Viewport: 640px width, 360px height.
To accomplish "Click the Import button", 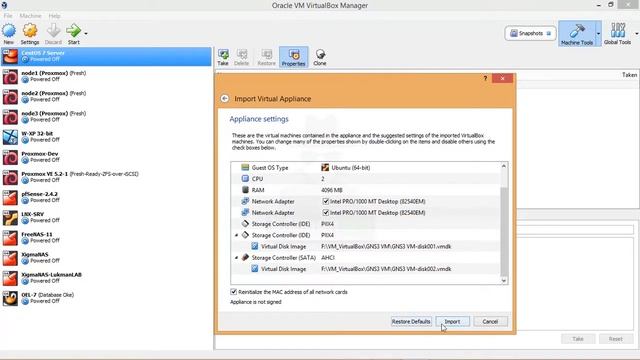I will pos(452,322).
